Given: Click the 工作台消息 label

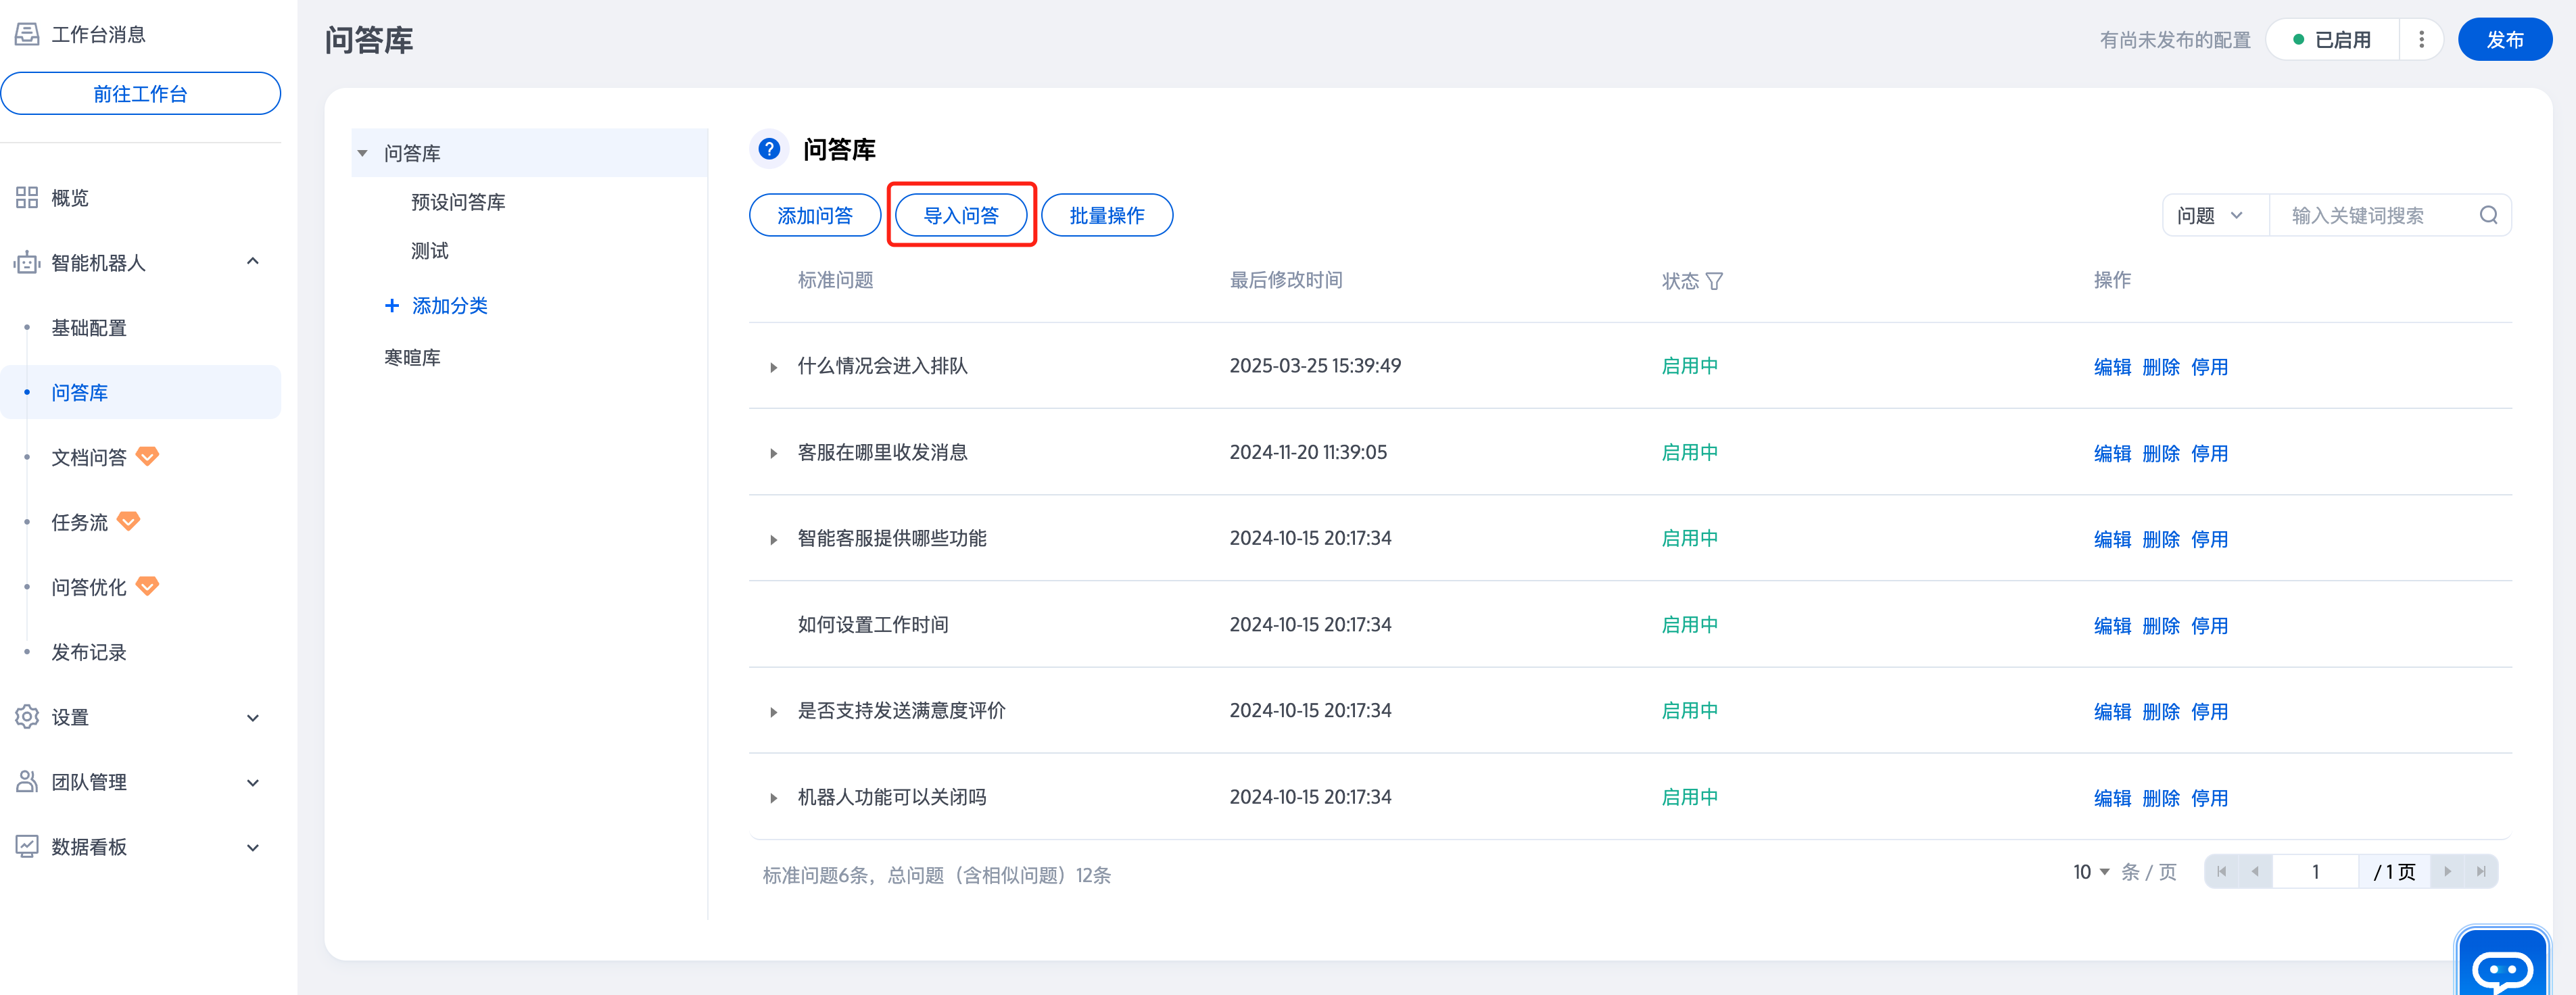Looking at the screenshot, I should tap(99, 34).
